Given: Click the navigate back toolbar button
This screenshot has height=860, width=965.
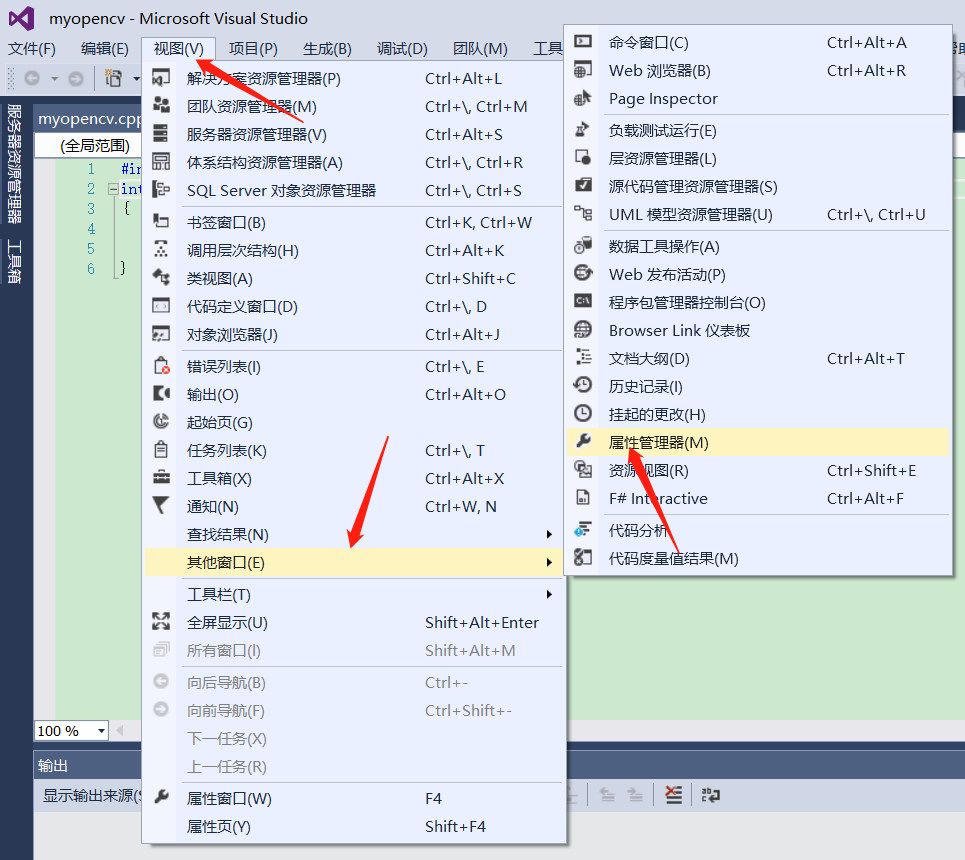Looking at the screenshot, I should (32, 78).
